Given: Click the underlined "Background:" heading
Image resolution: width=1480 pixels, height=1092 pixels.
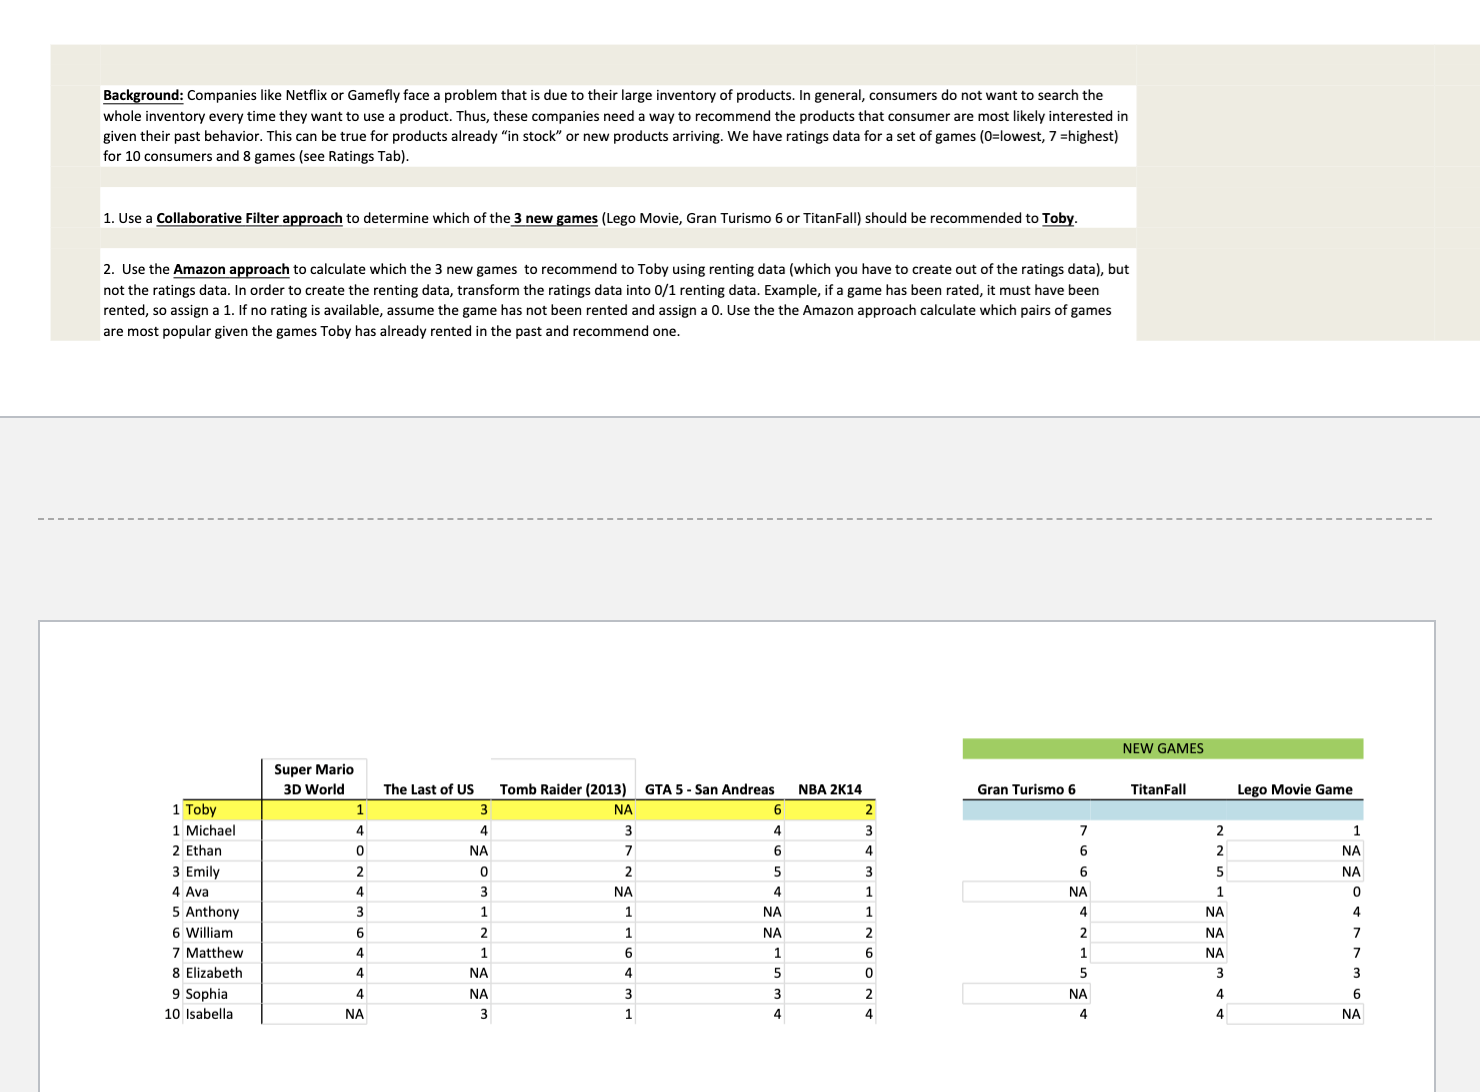Looking at the screenshot, I should [143, 95].
